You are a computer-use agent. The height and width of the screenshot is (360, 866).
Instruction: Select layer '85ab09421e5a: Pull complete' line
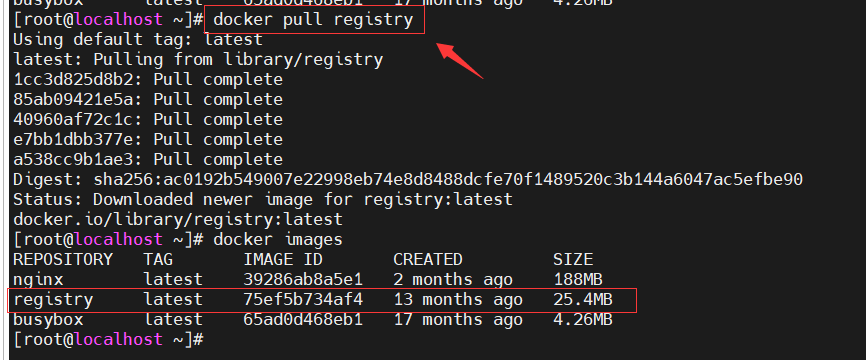tap(148, 99)
